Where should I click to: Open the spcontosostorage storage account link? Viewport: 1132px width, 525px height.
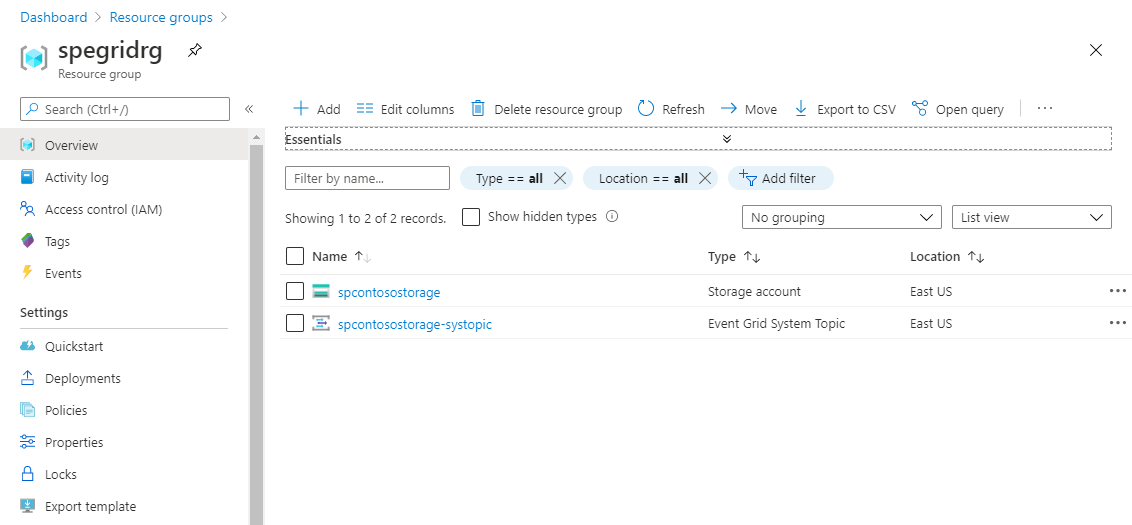pyautogui.click(x=389, y=292)
